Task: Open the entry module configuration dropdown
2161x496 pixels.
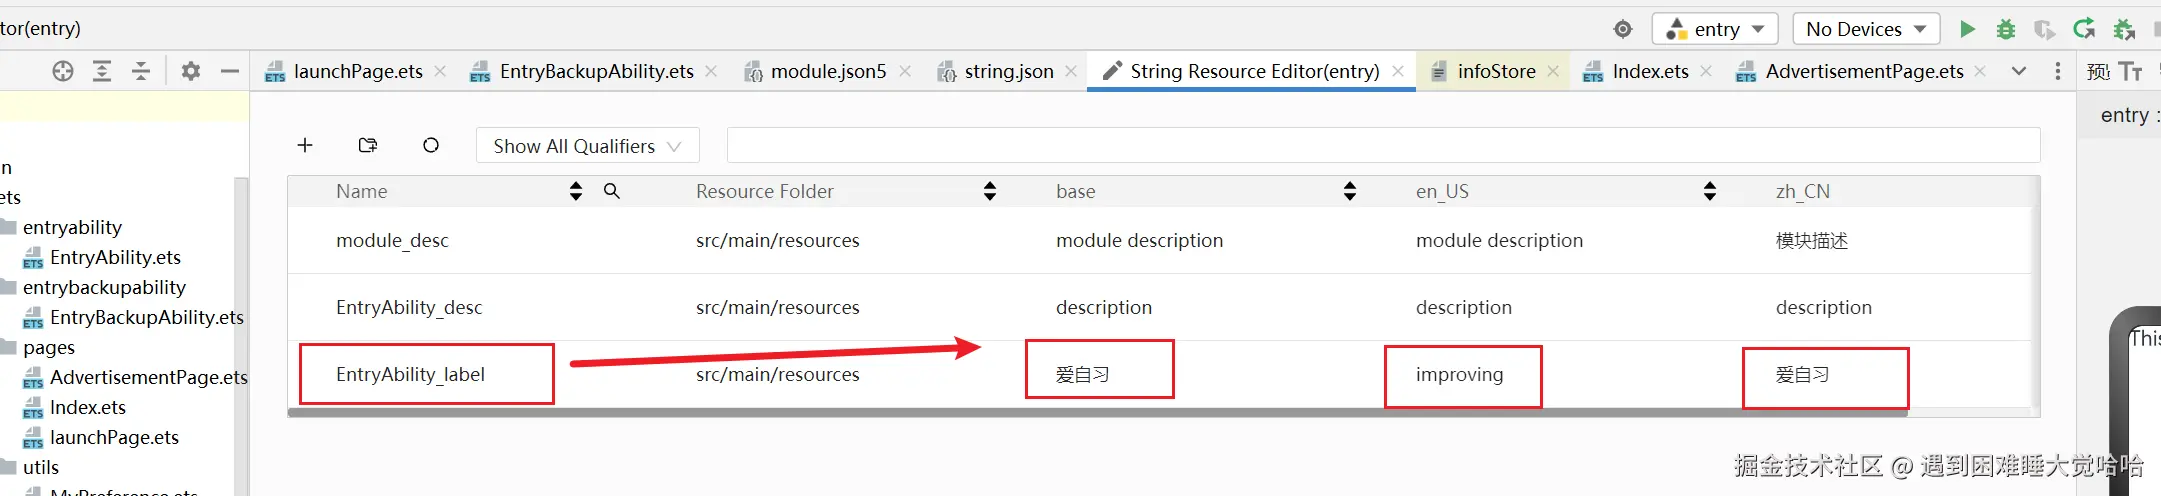Action: pos(1715,29)
